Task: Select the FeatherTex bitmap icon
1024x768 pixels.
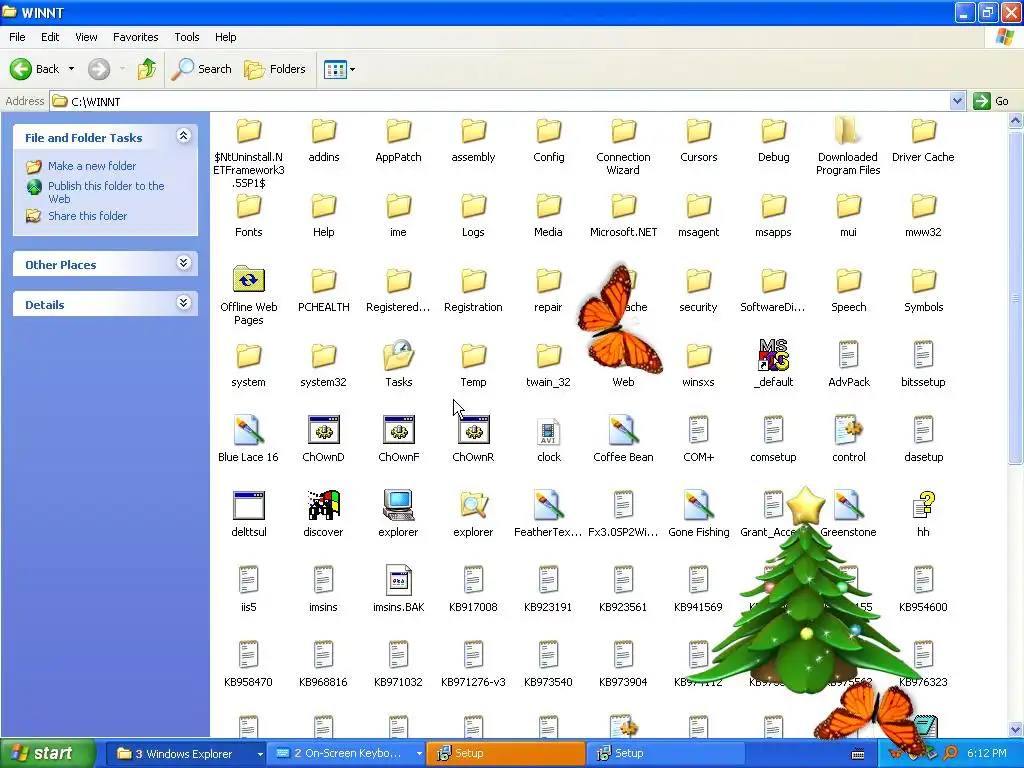Action: (x=549, y=506)
